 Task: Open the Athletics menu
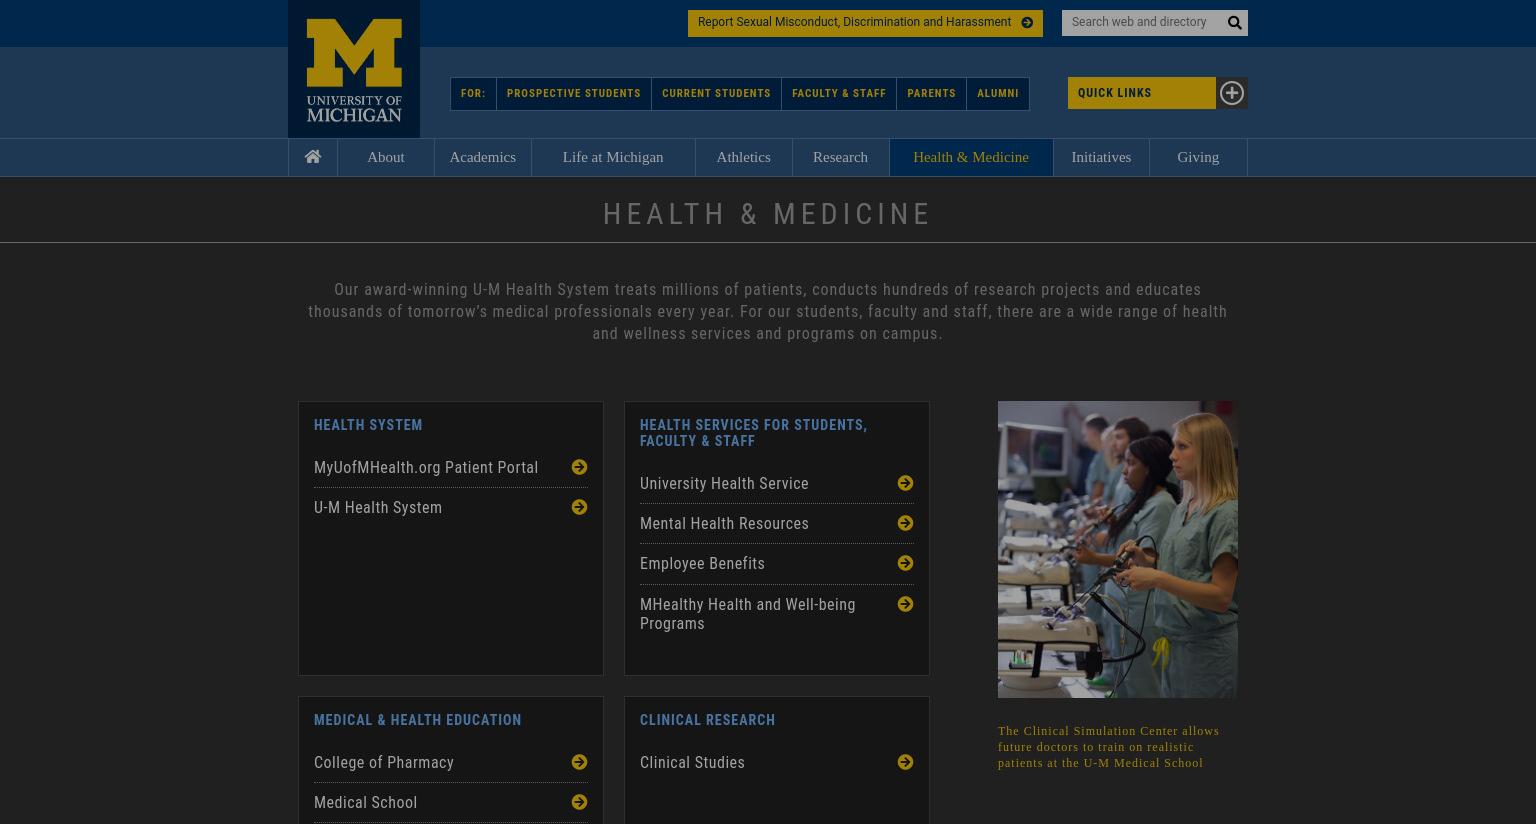pos(743,157)
